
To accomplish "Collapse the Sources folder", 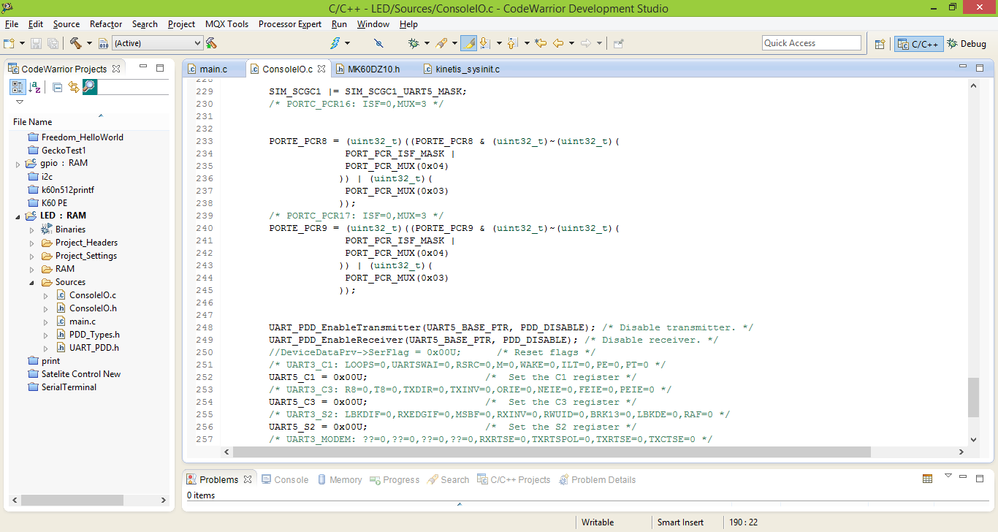I will [x=32, y=283].
